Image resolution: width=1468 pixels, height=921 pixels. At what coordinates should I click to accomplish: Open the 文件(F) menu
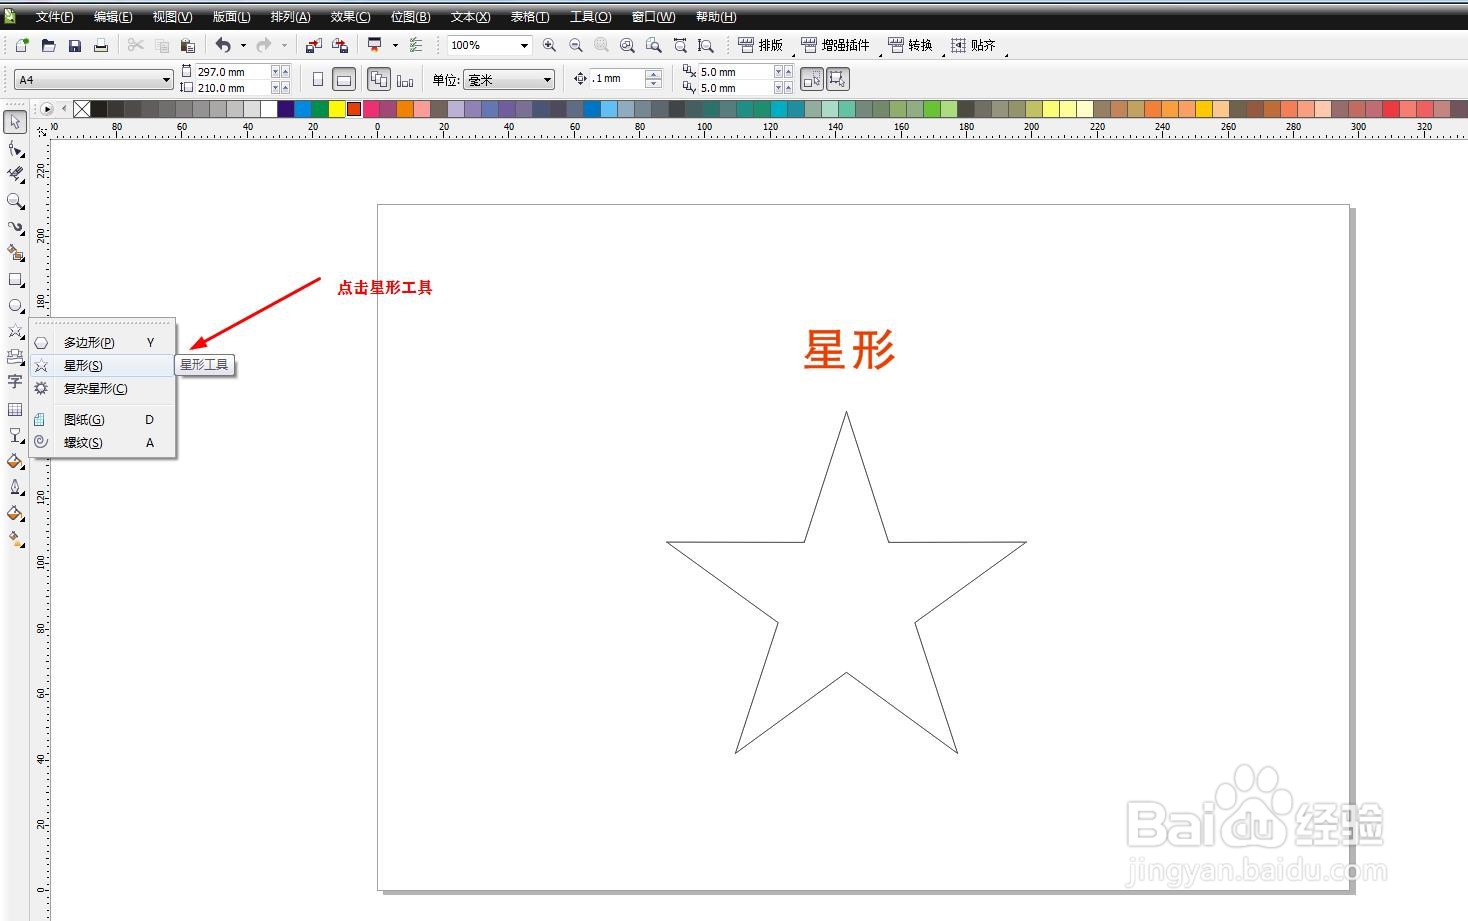point(54,17)
